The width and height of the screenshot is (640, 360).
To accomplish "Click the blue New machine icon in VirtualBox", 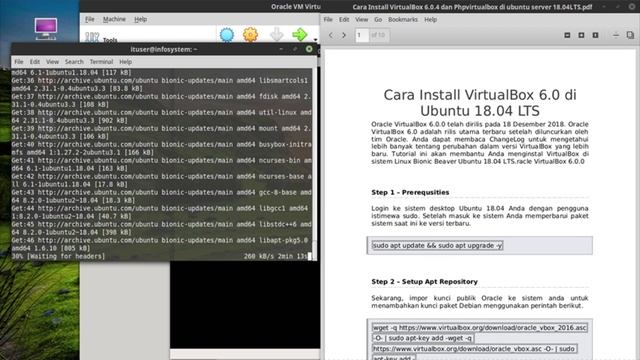I will click(227, 35).
